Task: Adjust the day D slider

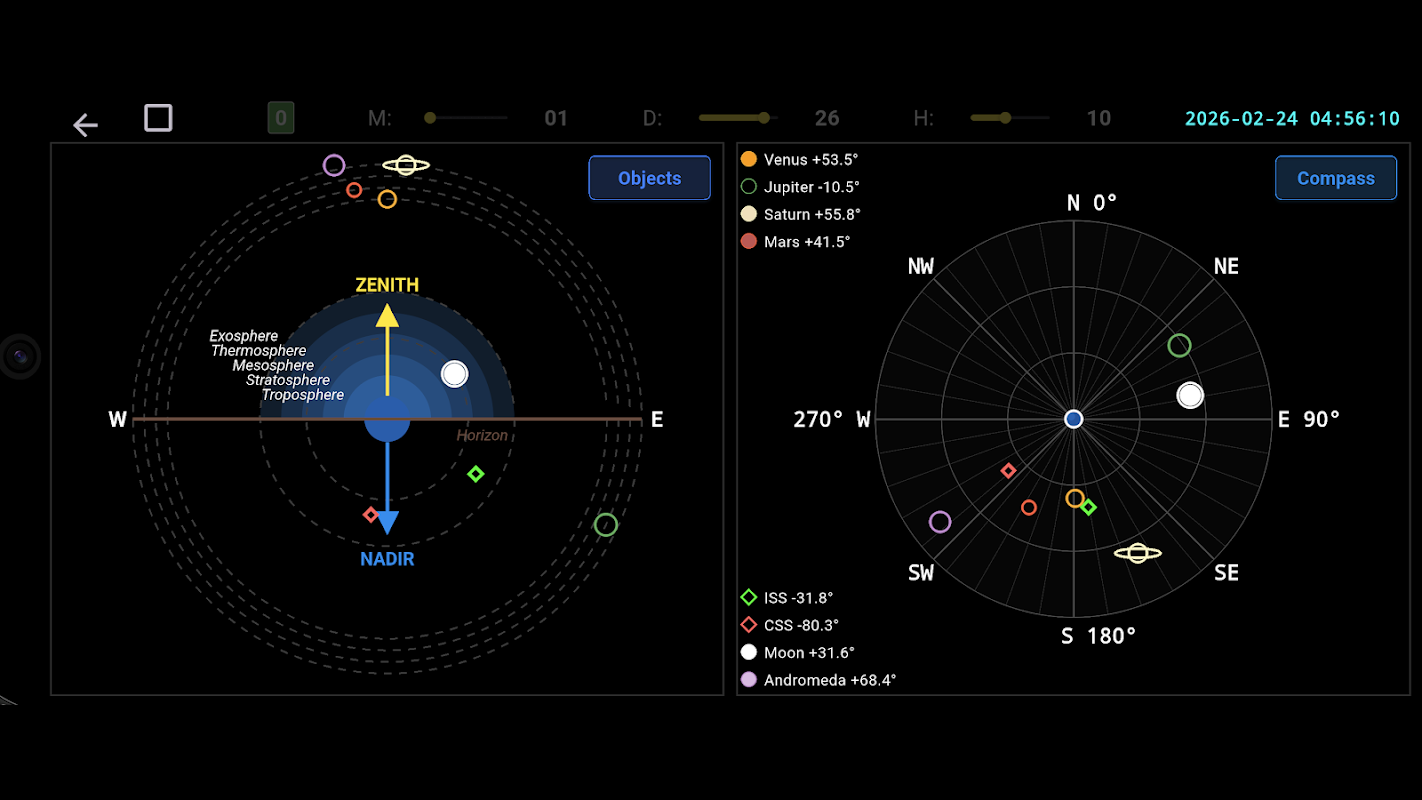Action: tap(738, 118)
